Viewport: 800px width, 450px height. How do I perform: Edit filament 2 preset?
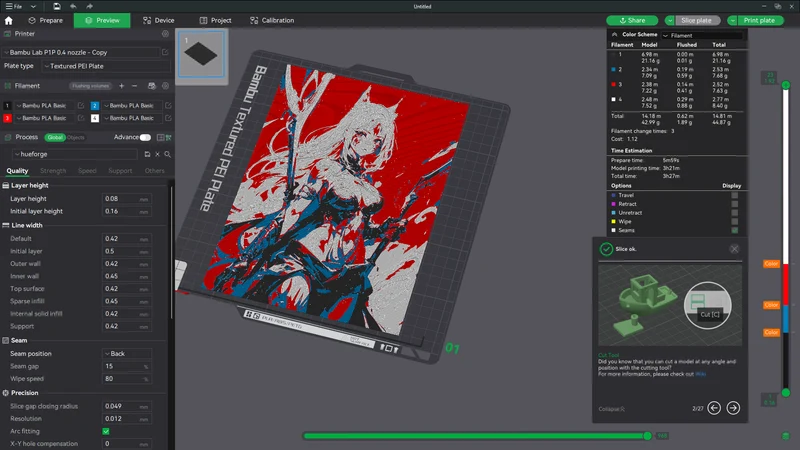(x=168, y=106)
